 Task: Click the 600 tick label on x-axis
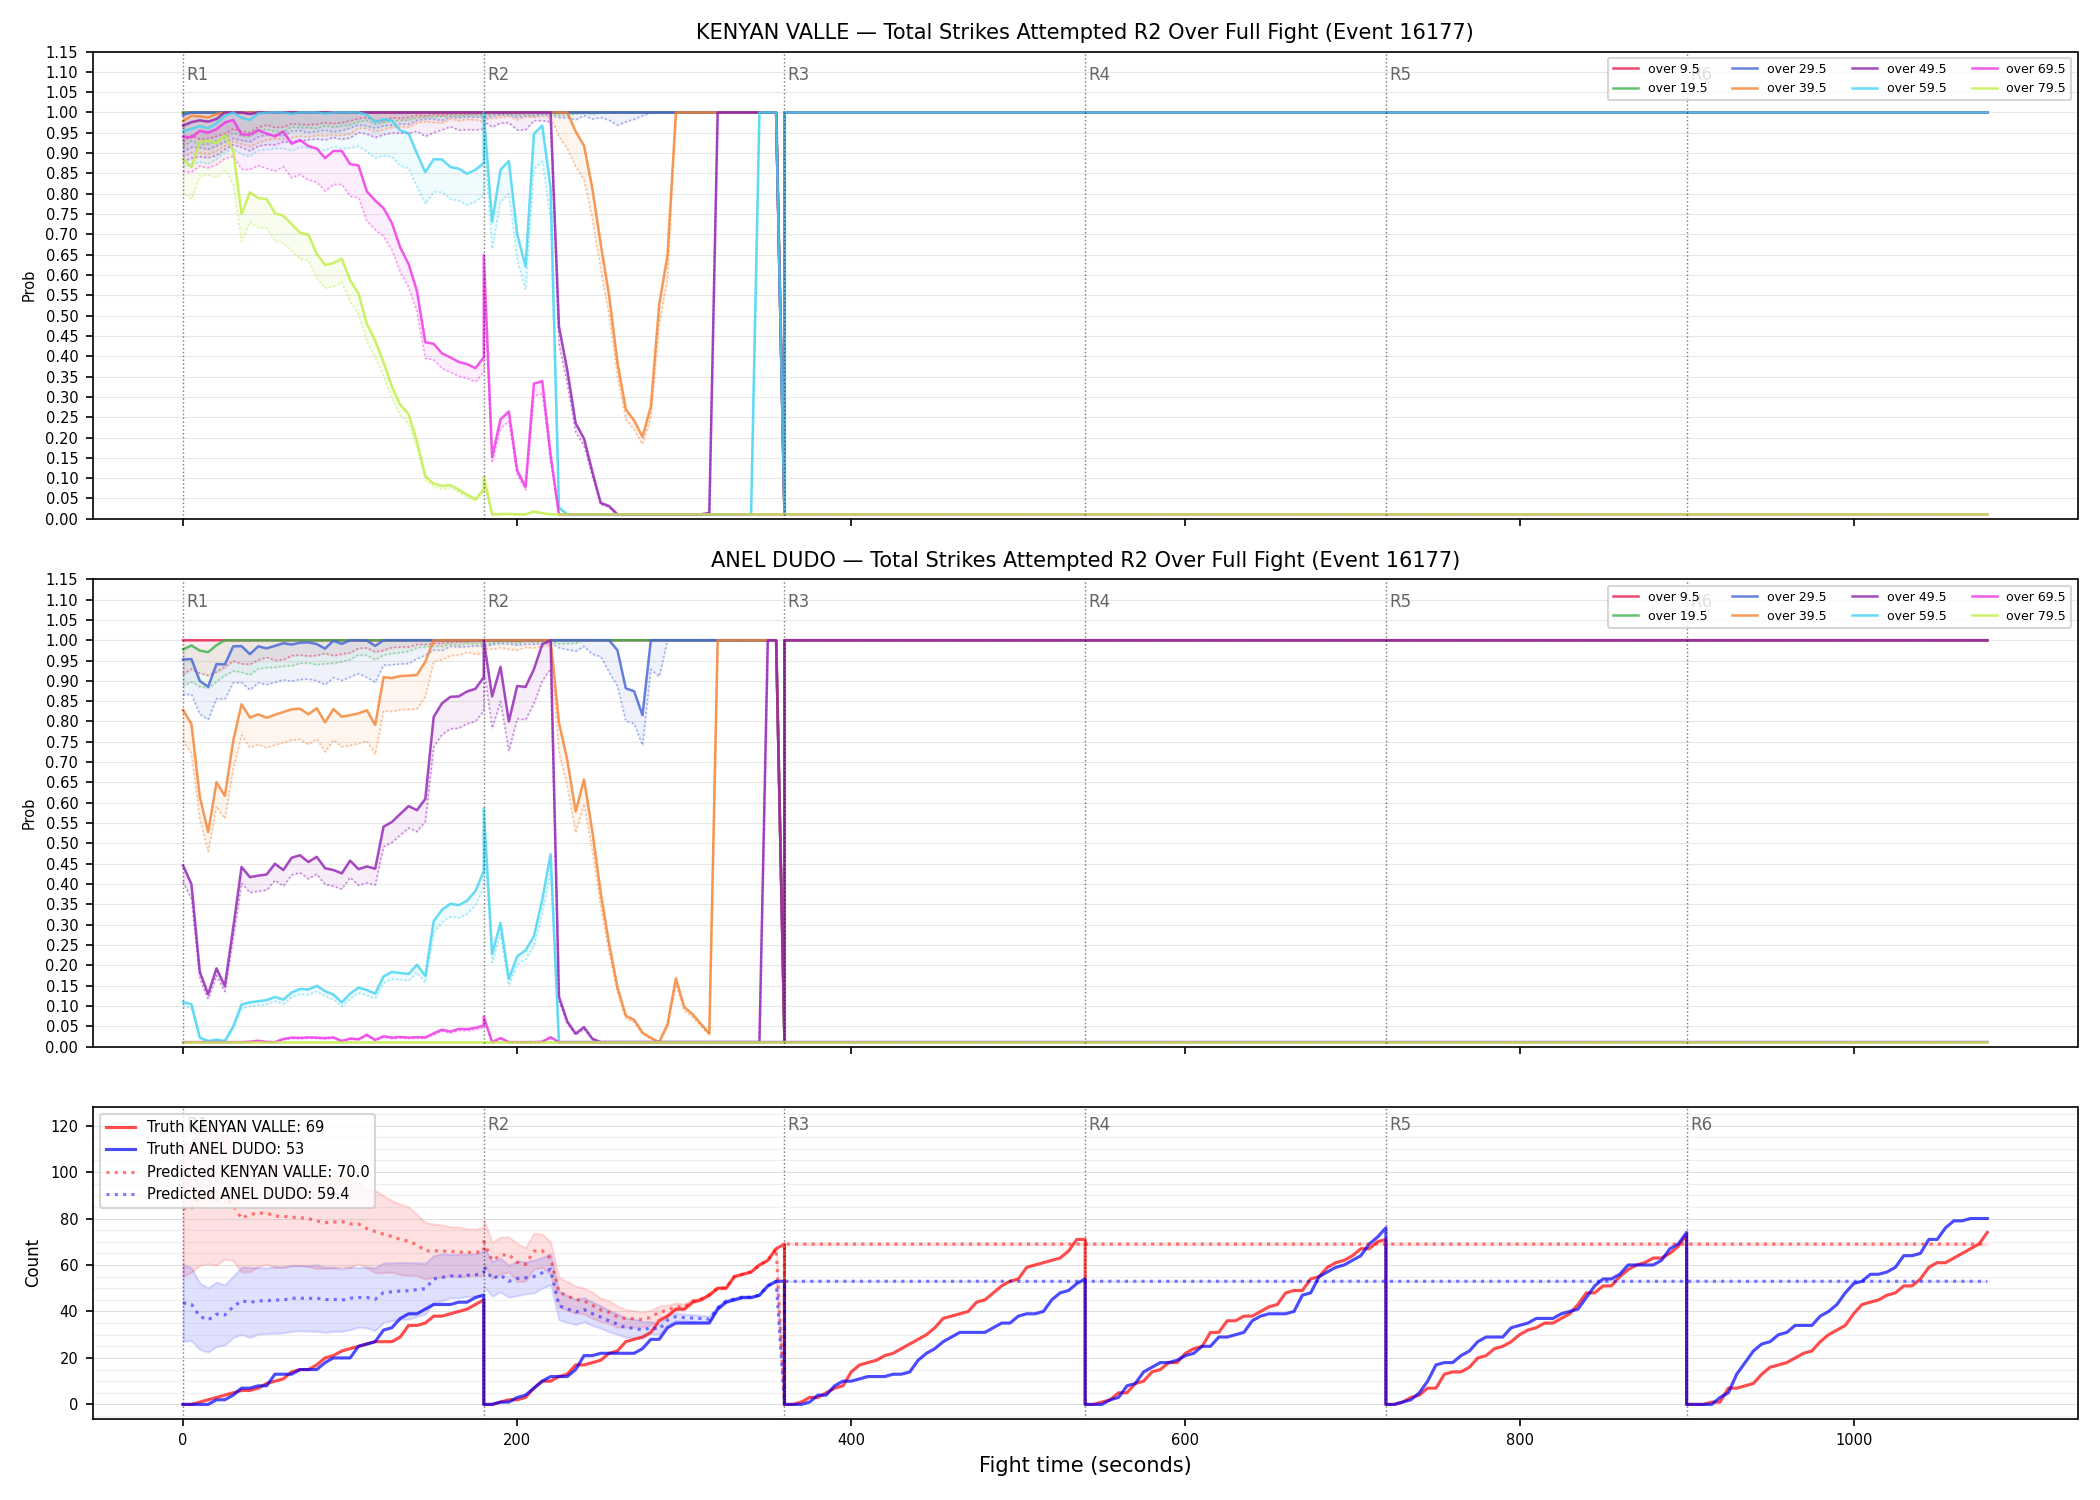(x=1185, y=1439)
